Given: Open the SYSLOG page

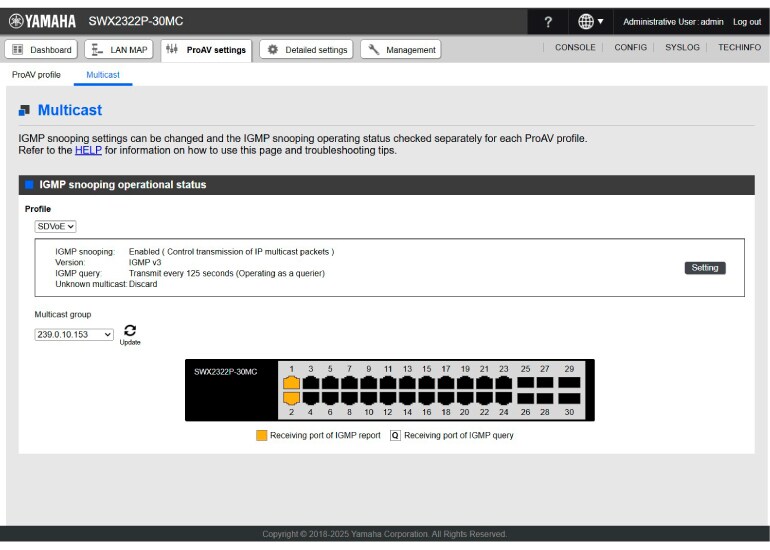Looking at the screenshot, I should click(x=682, y=48).
